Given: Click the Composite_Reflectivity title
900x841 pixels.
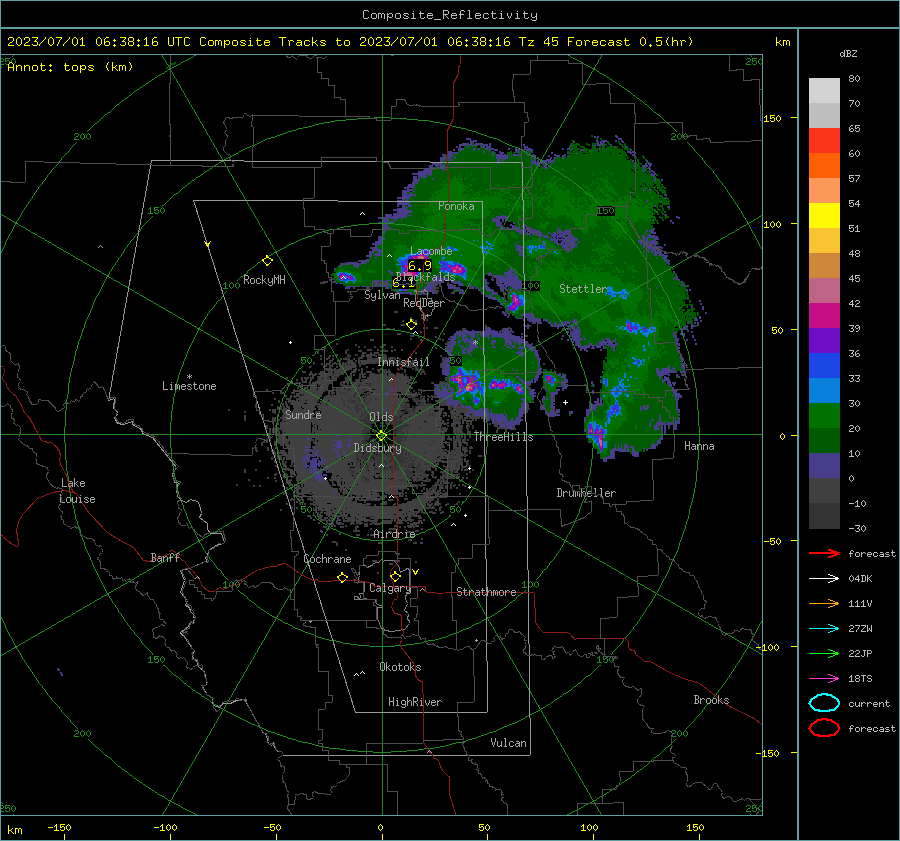Looking at the screenshot, I should 450,15.
